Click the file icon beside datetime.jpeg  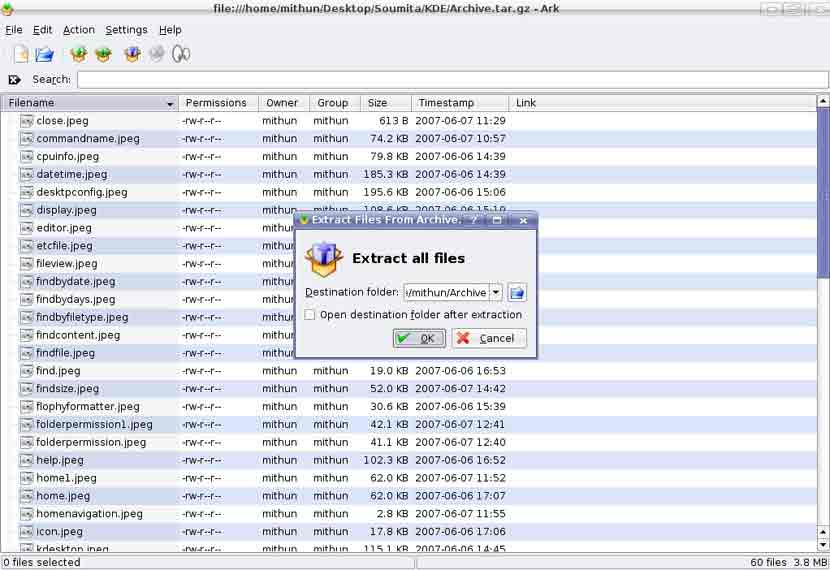point(26,175)
